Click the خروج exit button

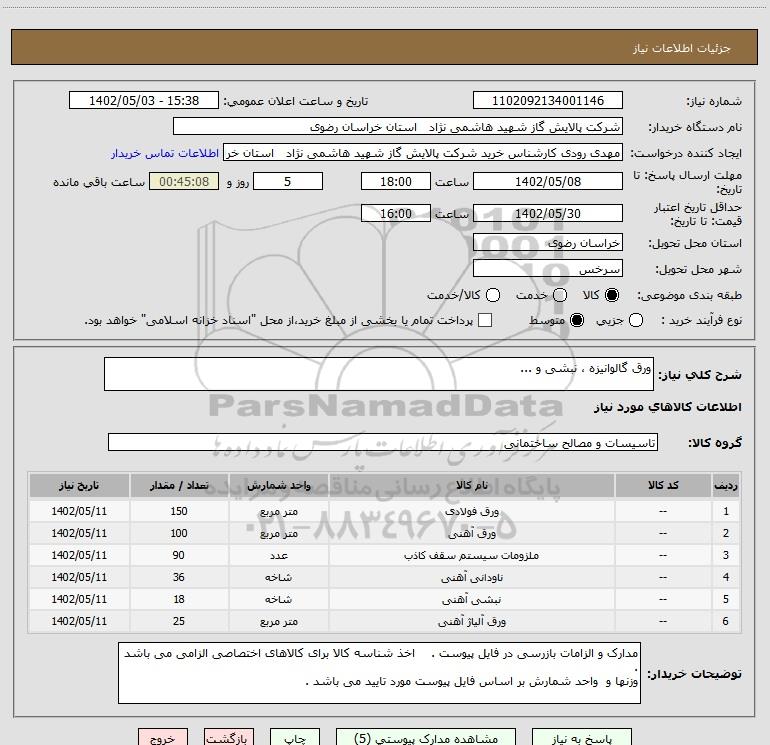point(163,738)
